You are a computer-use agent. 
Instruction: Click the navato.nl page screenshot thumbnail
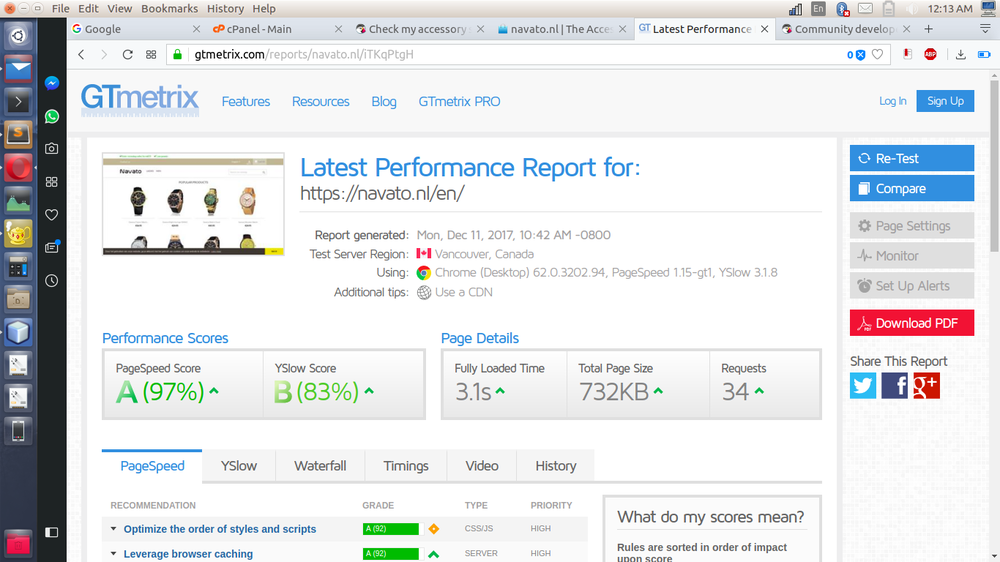[193, 204]
